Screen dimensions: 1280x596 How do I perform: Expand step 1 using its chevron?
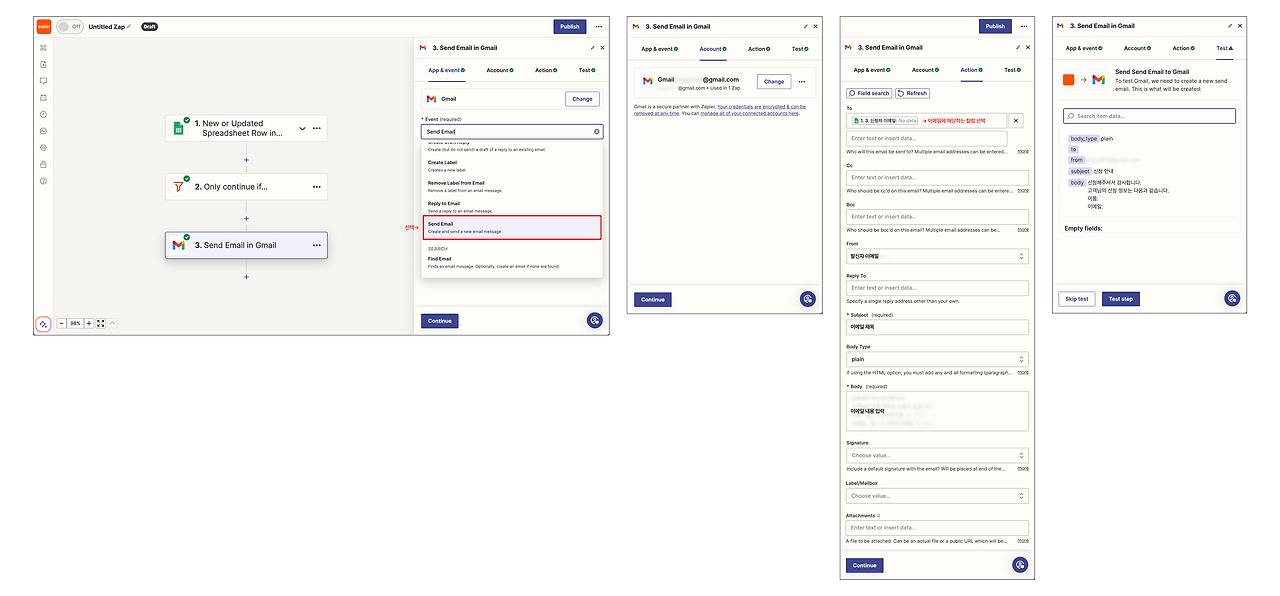pos(302,128)
